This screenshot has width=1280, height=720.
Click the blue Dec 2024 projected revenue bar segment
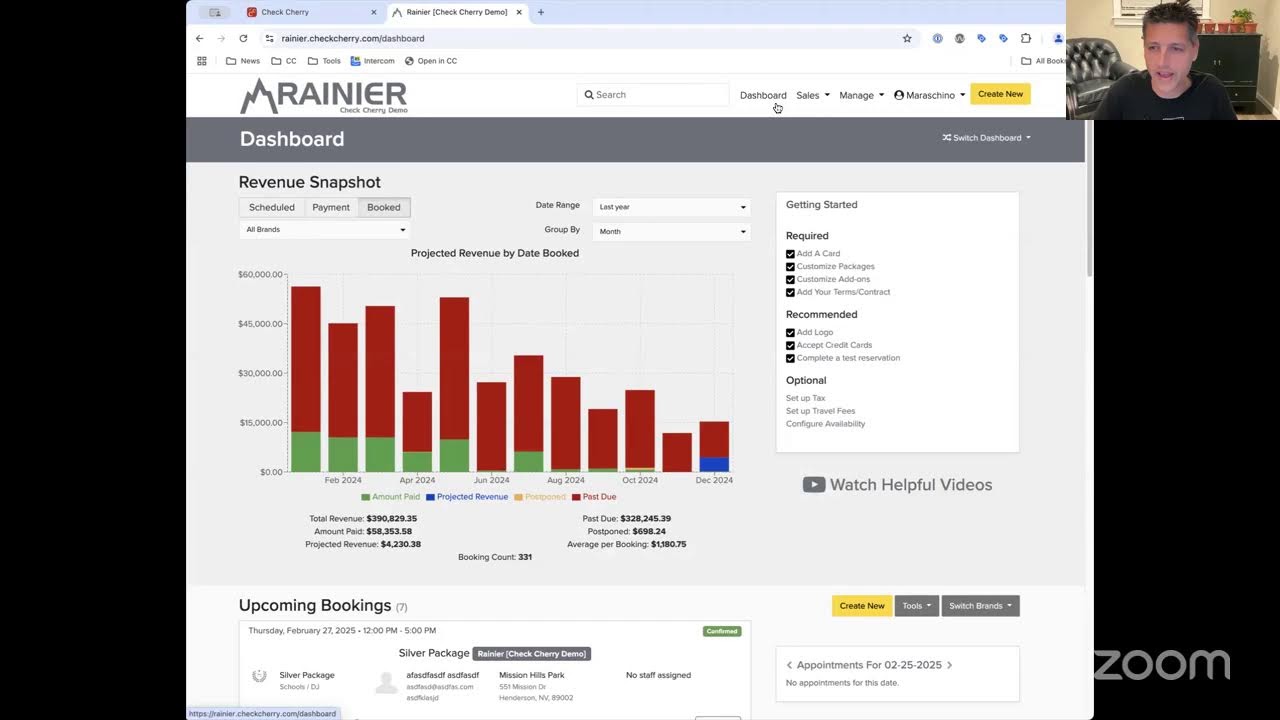pos(714,465)
